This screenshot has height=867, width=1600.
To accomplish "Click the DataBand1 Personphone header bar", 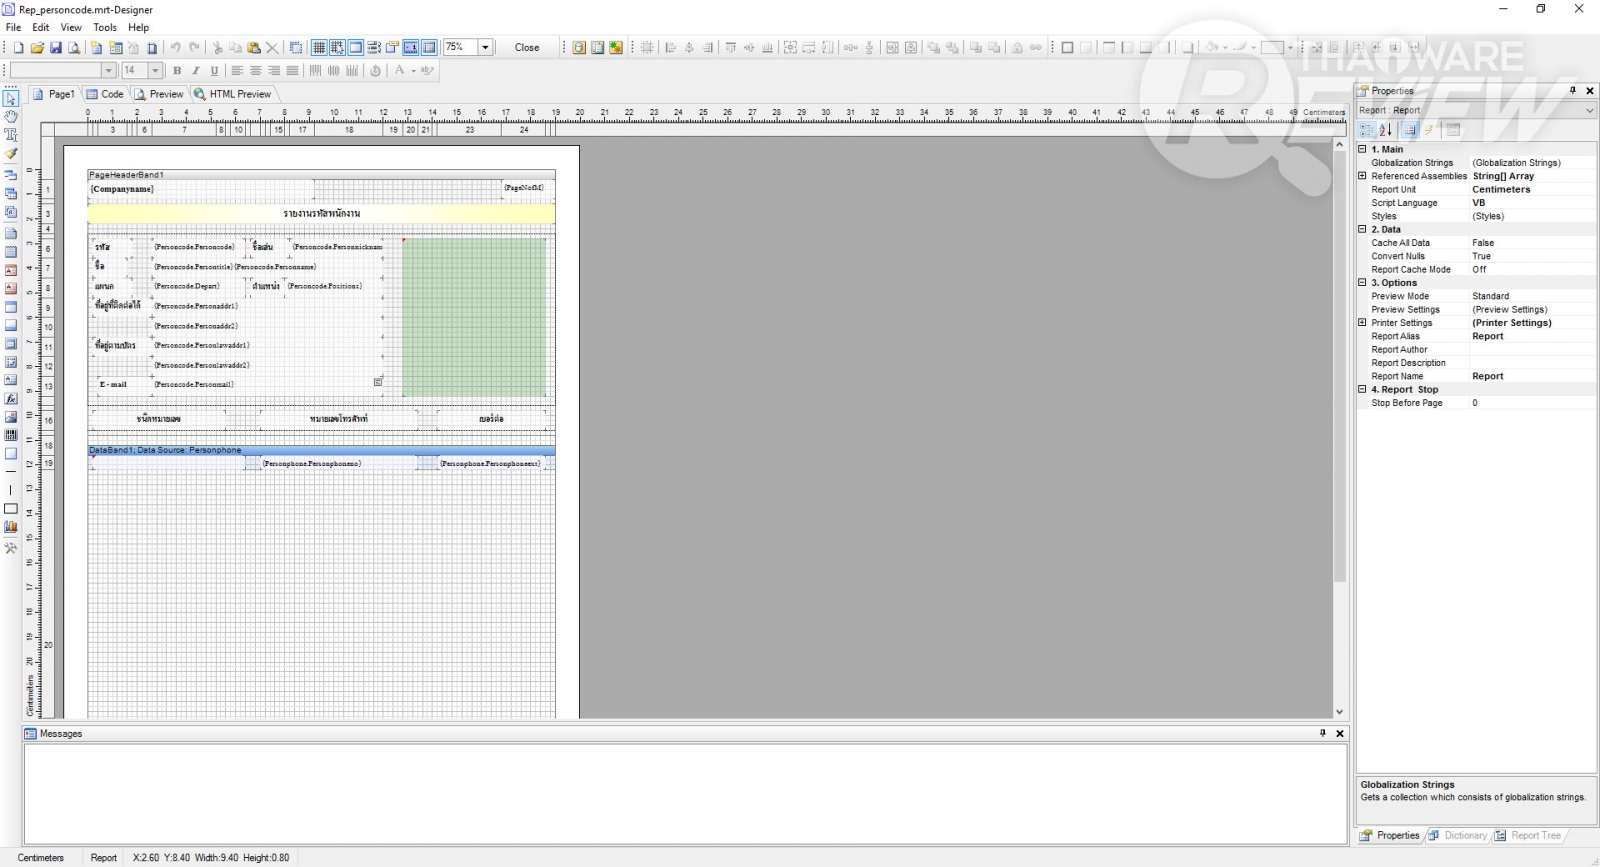I will pos(321,450).
